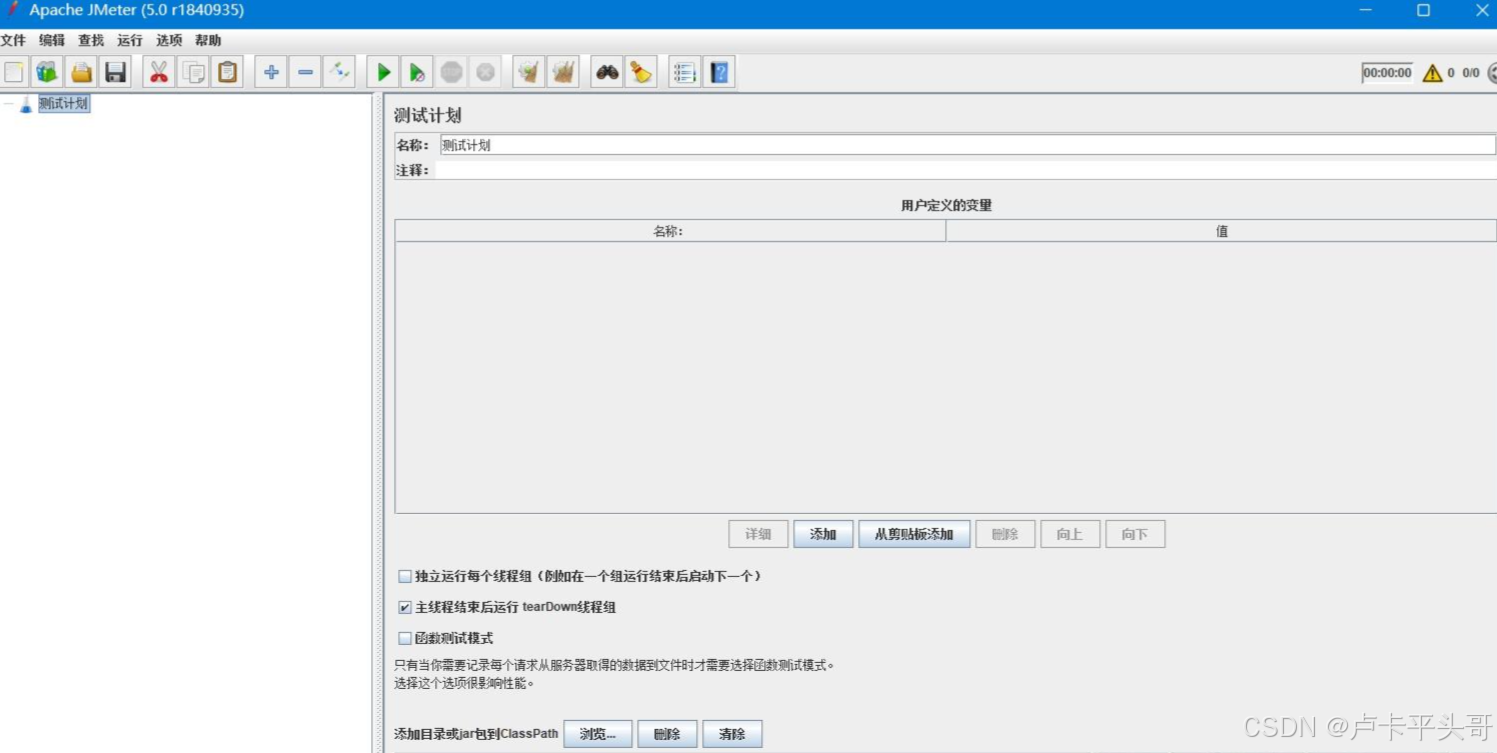Click the Shutdown test icon

[x=485, y=72]
